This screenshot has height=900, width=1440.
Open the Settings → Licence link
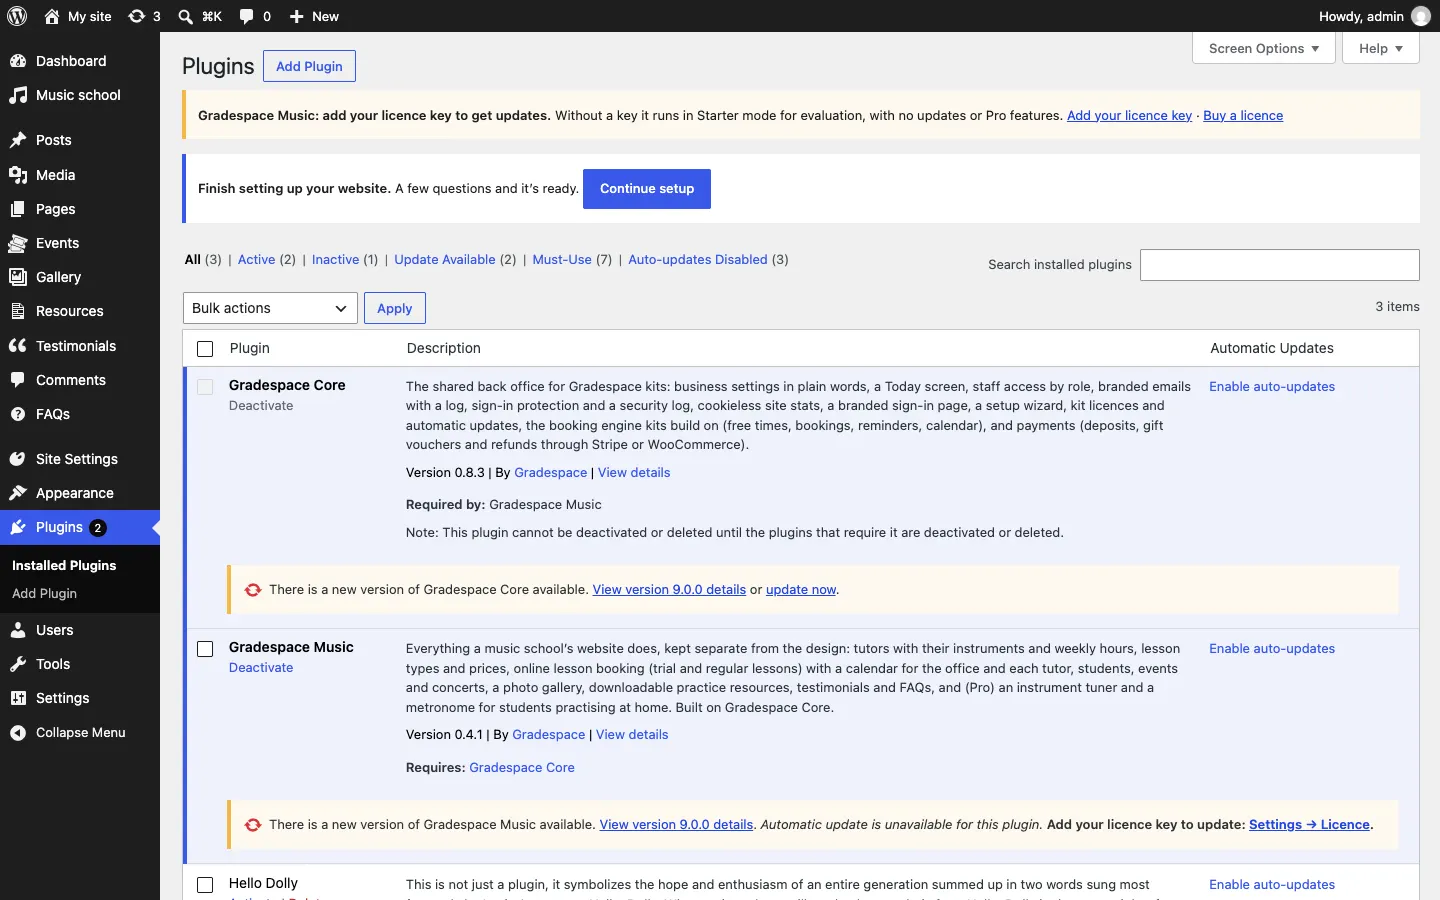(1309, 824)
